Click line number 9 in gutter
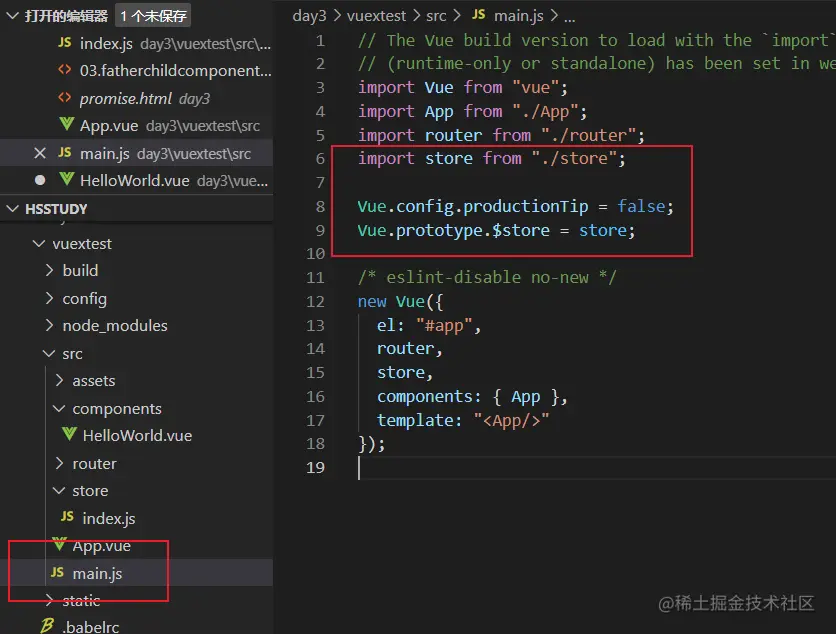The height and width of the screenshot is (634, 836). click(x=320, y=230)
